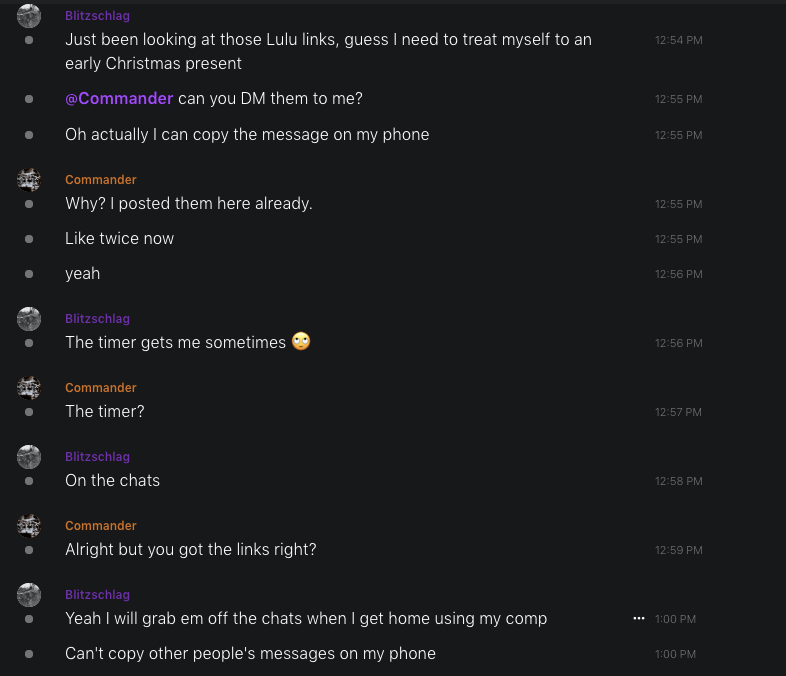Select the Blitzschlag username above "On the chats"

coord(97,457)
